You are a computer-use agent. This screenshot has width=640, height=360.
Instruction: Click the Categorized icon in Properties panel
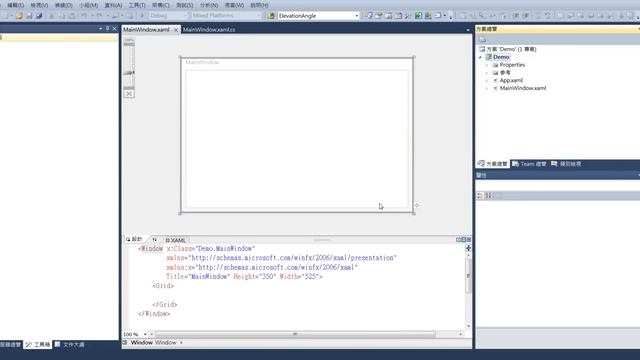(x=480, y=196)
